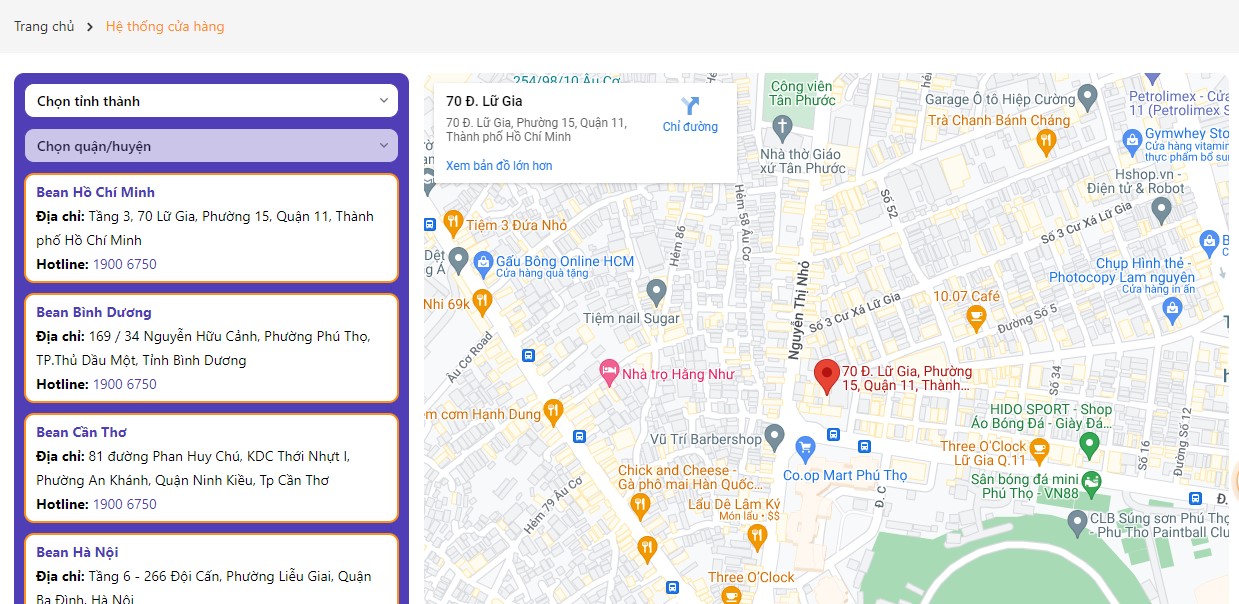
Task: Click the Công viên Tân Phước park label
Action: pyautogui.click(x=802, y=93)
